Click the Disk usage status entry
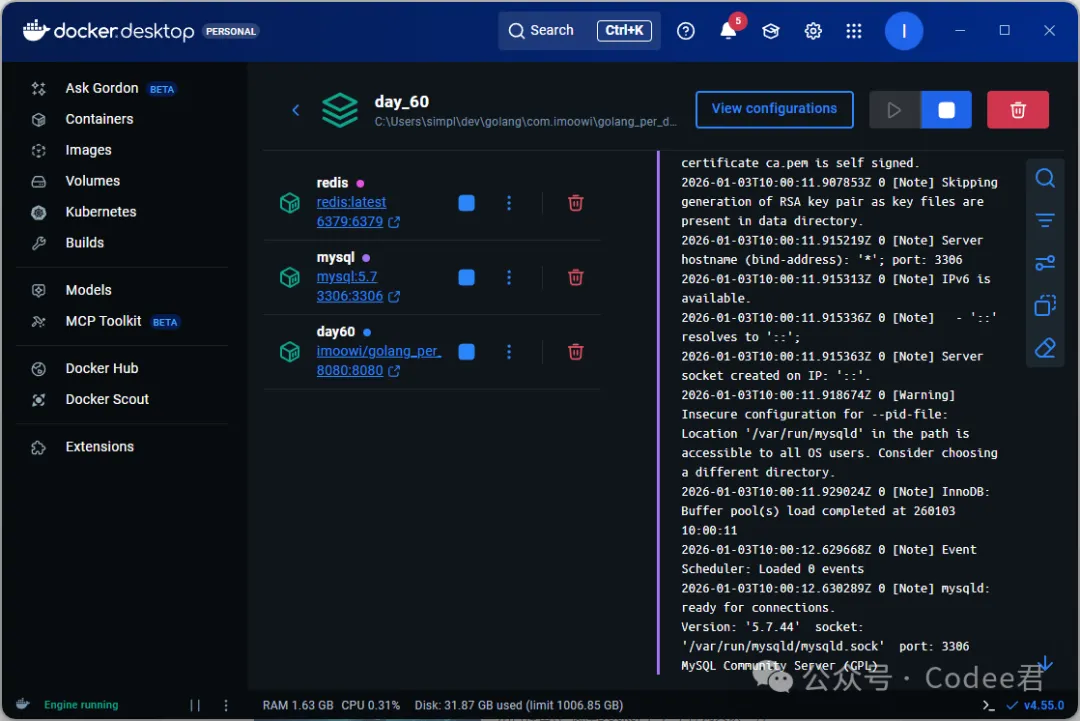Viewport: 1080px width, 721px height. pyautogui.click(x=518, y=705)
